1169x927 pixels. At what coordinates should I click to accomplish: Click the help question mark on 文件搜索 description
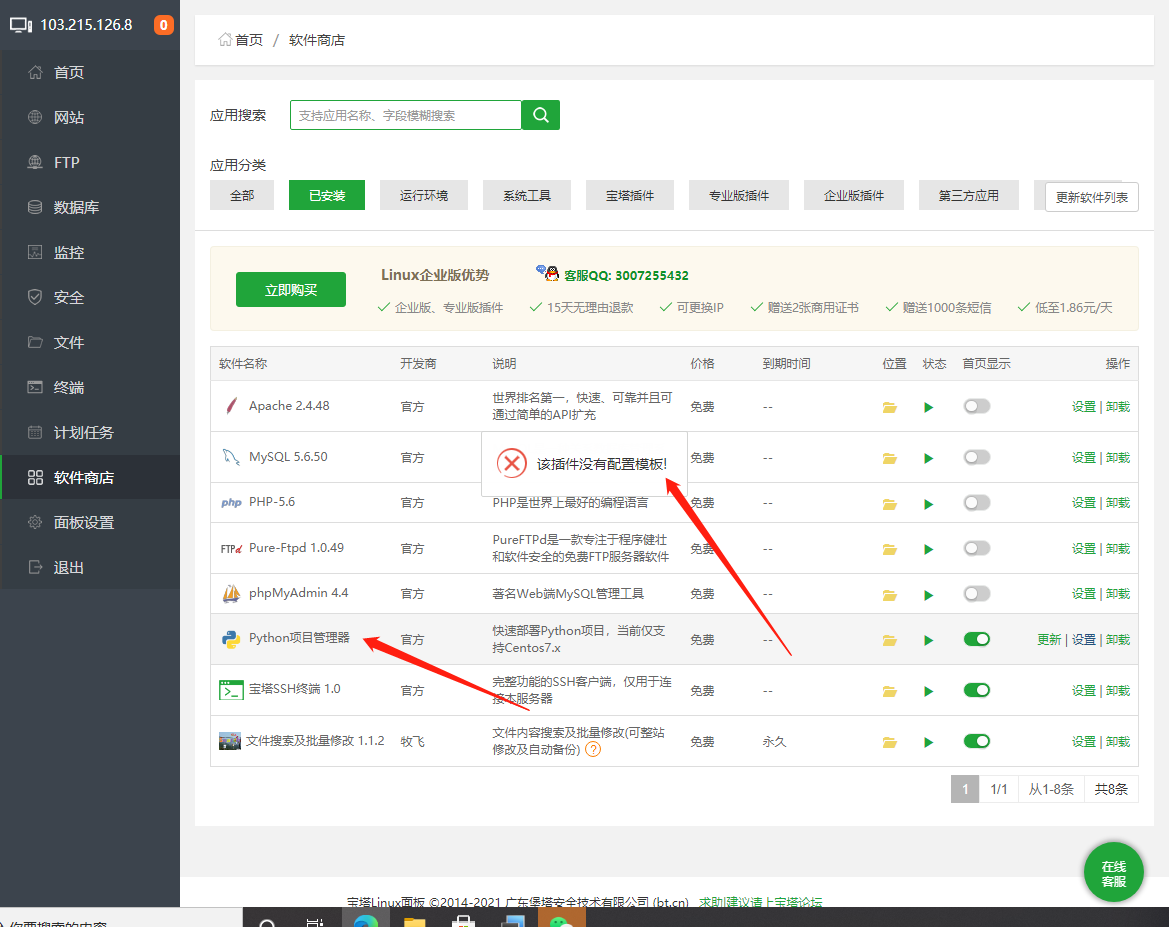[x=593, y=750]
